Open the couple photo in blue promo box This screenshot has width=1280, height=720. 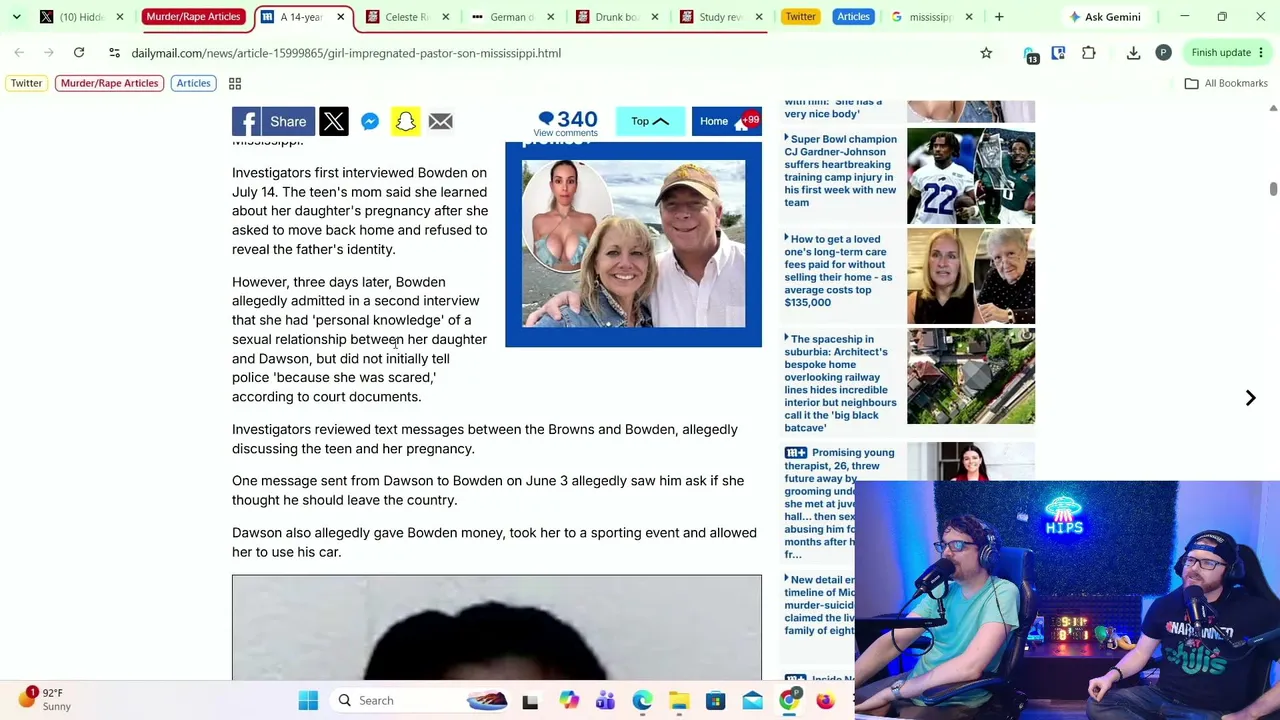coord(633,244)
